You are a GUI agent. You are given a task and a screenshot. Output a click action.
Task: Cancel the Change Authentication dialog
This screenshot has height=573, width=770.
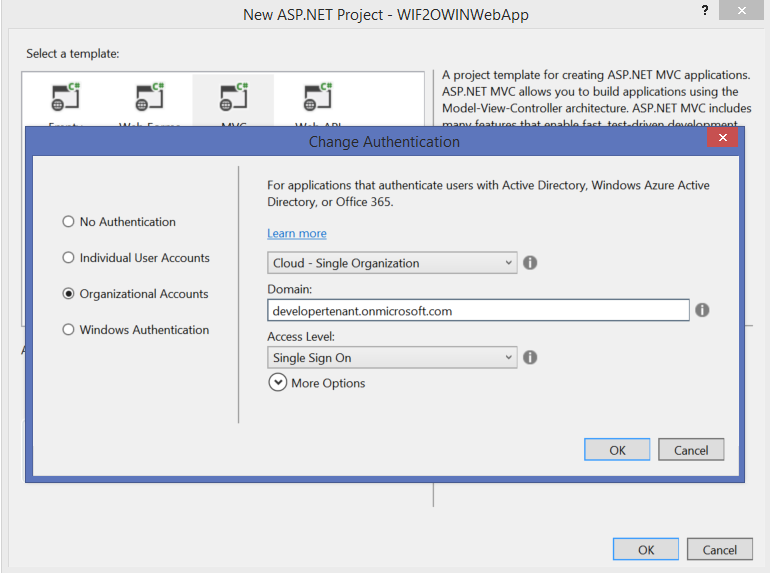pos(691,450)
